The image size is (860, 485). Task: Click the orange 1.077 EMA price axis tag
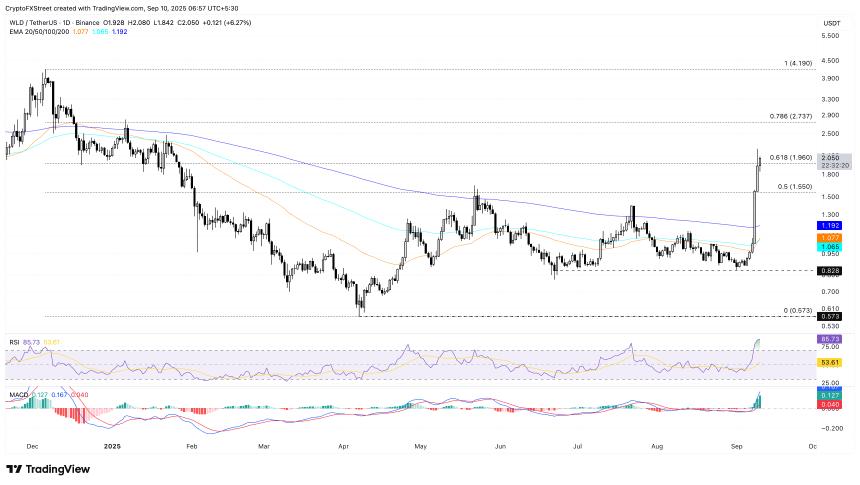tap(829, 238)
